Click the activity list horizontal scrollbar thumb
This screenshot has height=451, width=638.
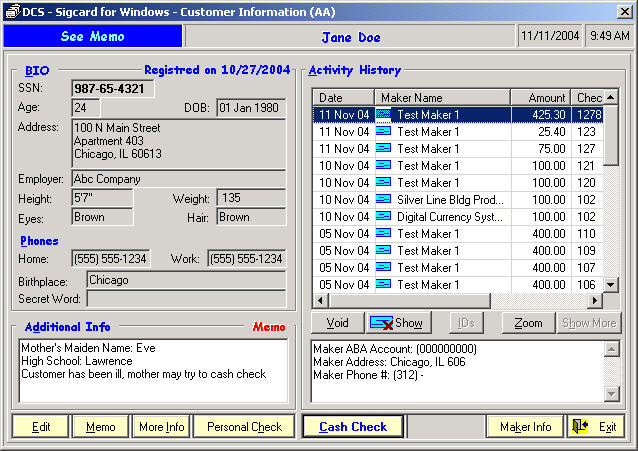409,300
